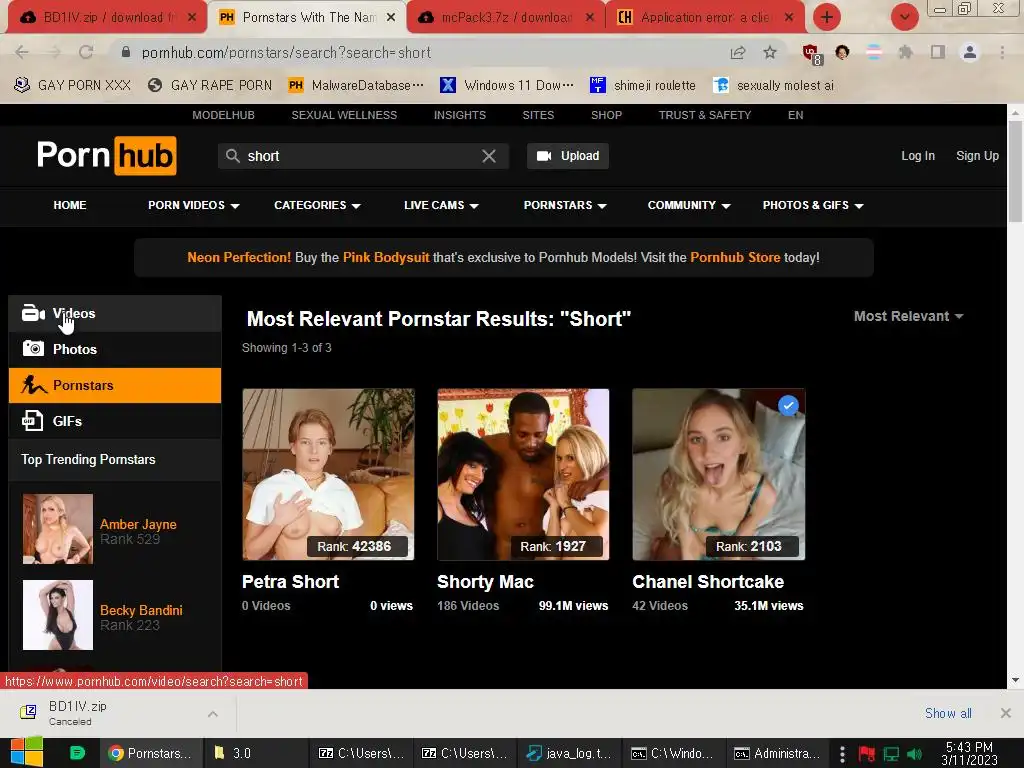Click the browser address bar URL

coord(286,52)
